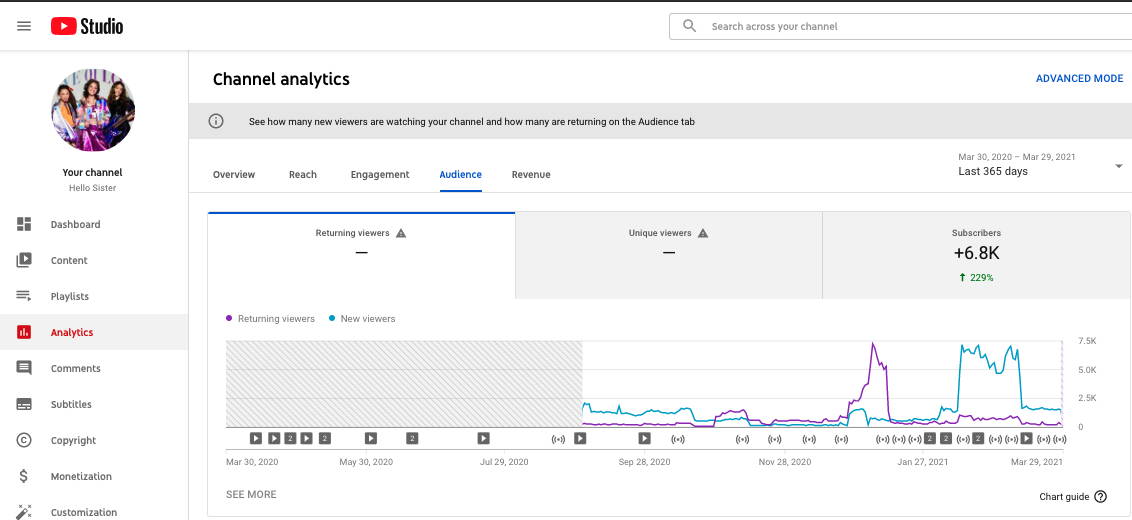Open the hamburger navigation menu
This screenshot has width=1132, height=520.
(x=24, y=26)
